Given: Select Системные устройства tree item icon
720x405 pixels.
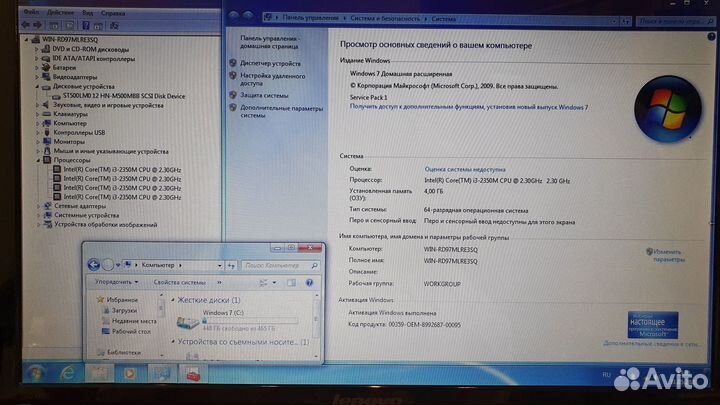Looking at the screenshot, I should coord(47,215).
